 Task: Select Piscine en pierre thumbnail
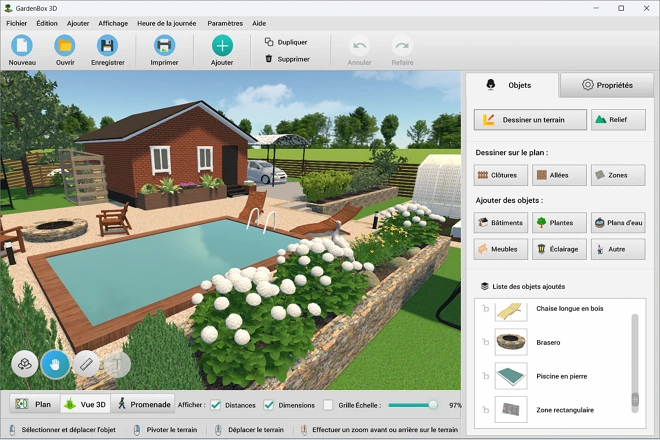[x=511, y=376]
